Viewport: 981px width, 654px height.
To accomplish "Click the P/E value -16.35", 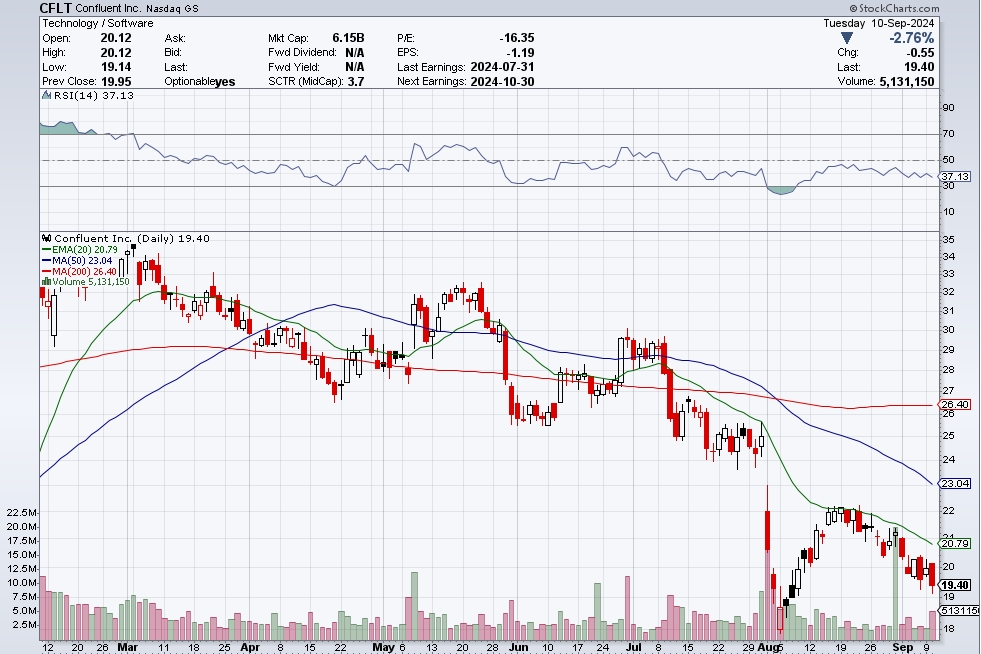I will tap(517, 38).
